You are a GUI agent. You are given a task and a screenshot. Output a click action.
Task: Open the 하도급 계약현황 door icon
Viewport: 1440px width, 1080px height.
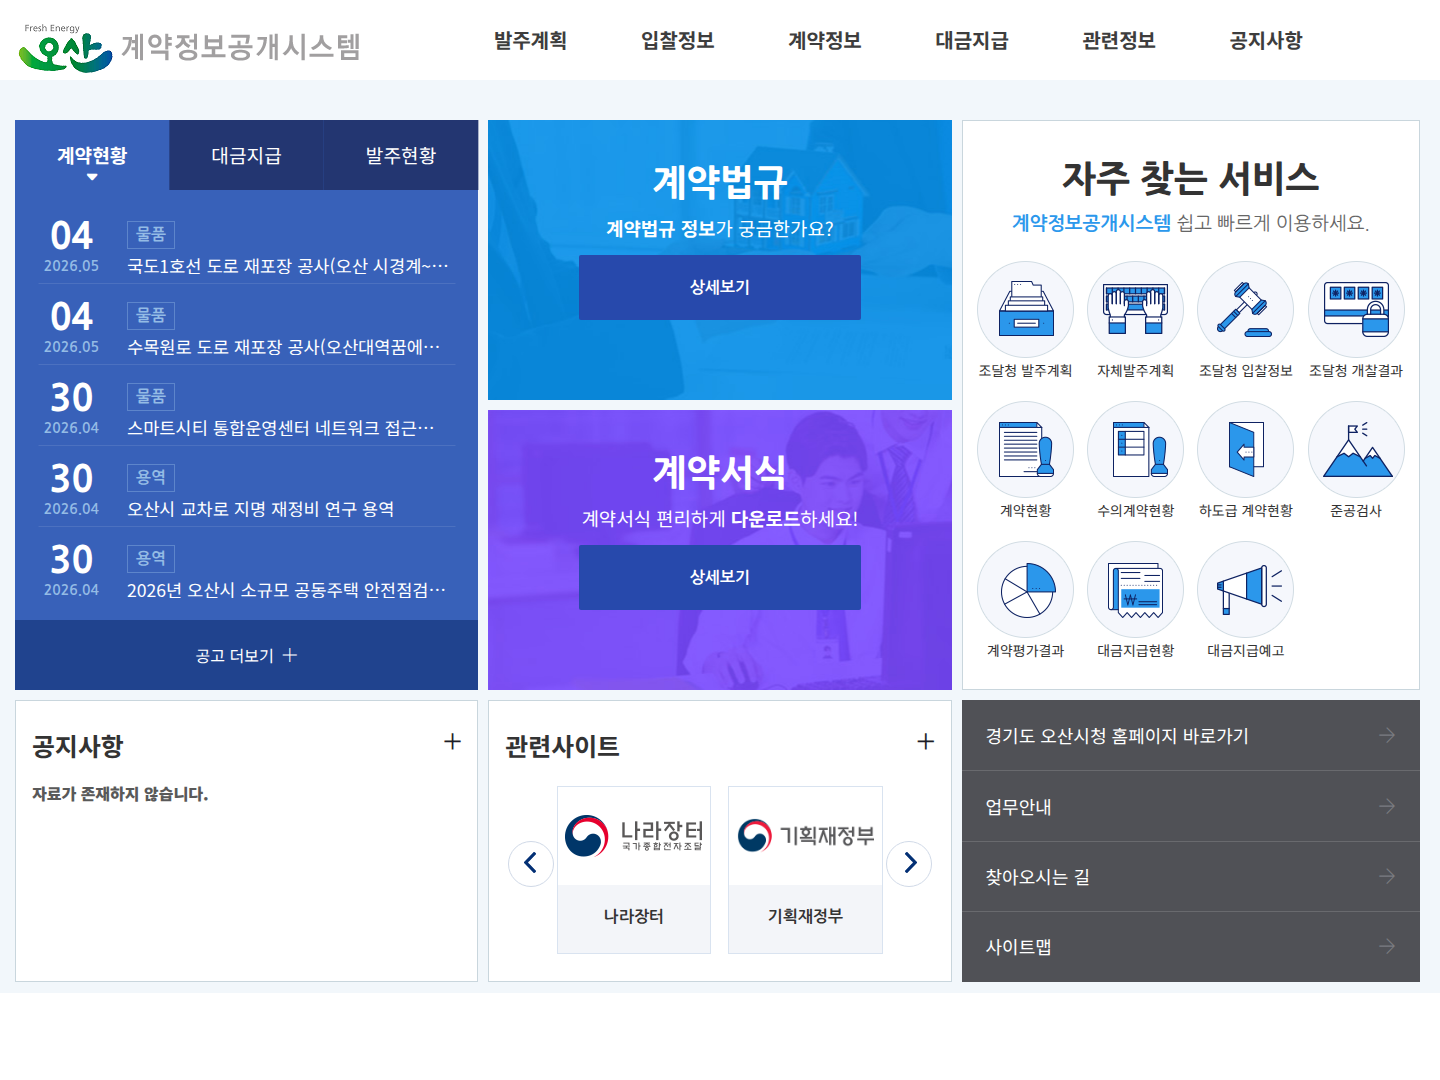tap(1245, 450)
